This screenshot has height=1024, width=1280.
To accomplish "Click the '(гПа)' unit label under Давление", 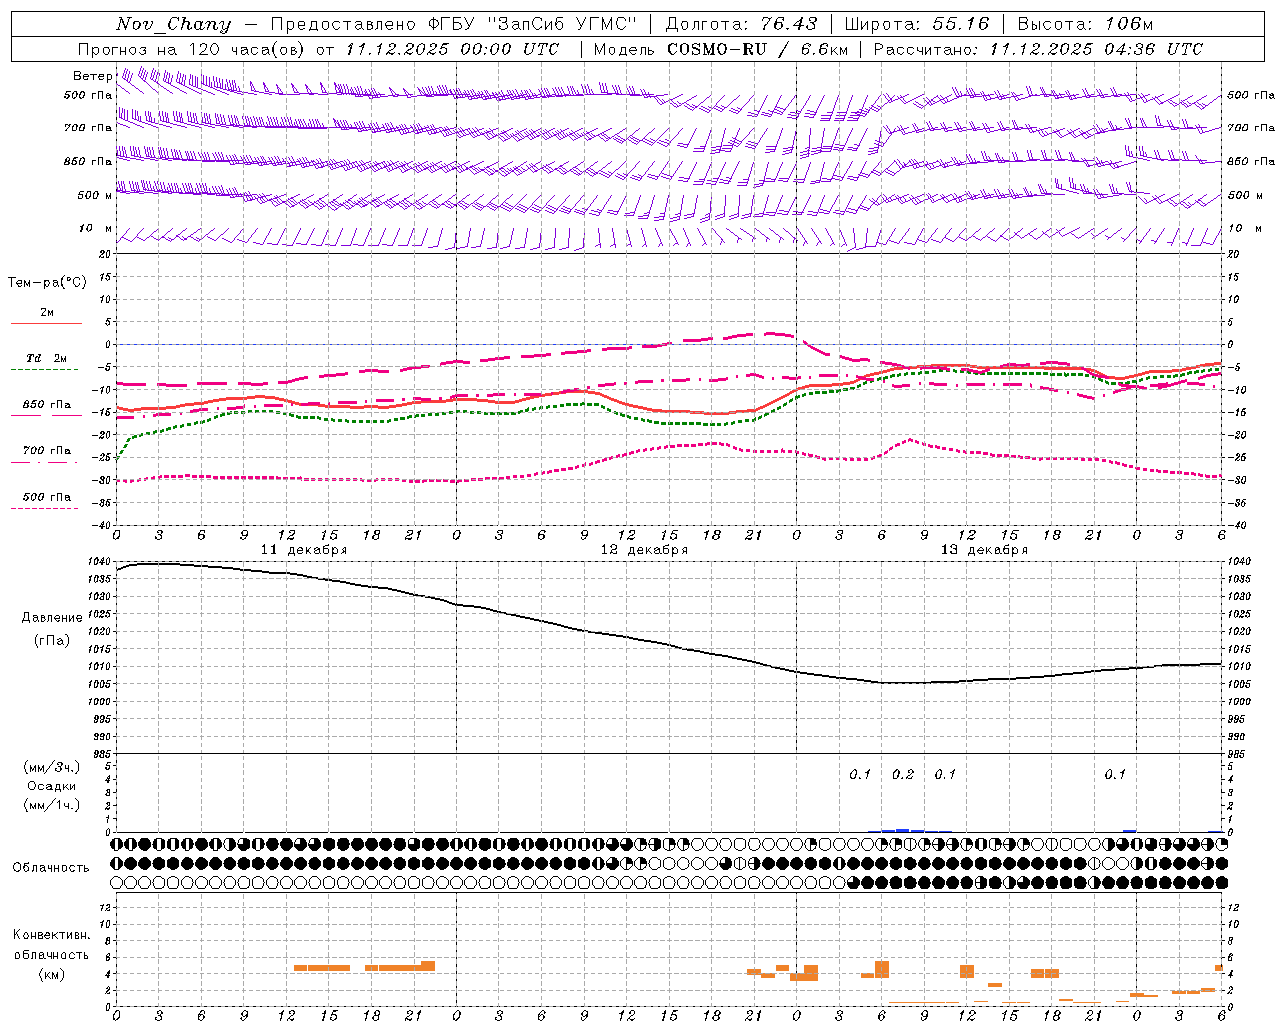I will [x=52, y=641].
